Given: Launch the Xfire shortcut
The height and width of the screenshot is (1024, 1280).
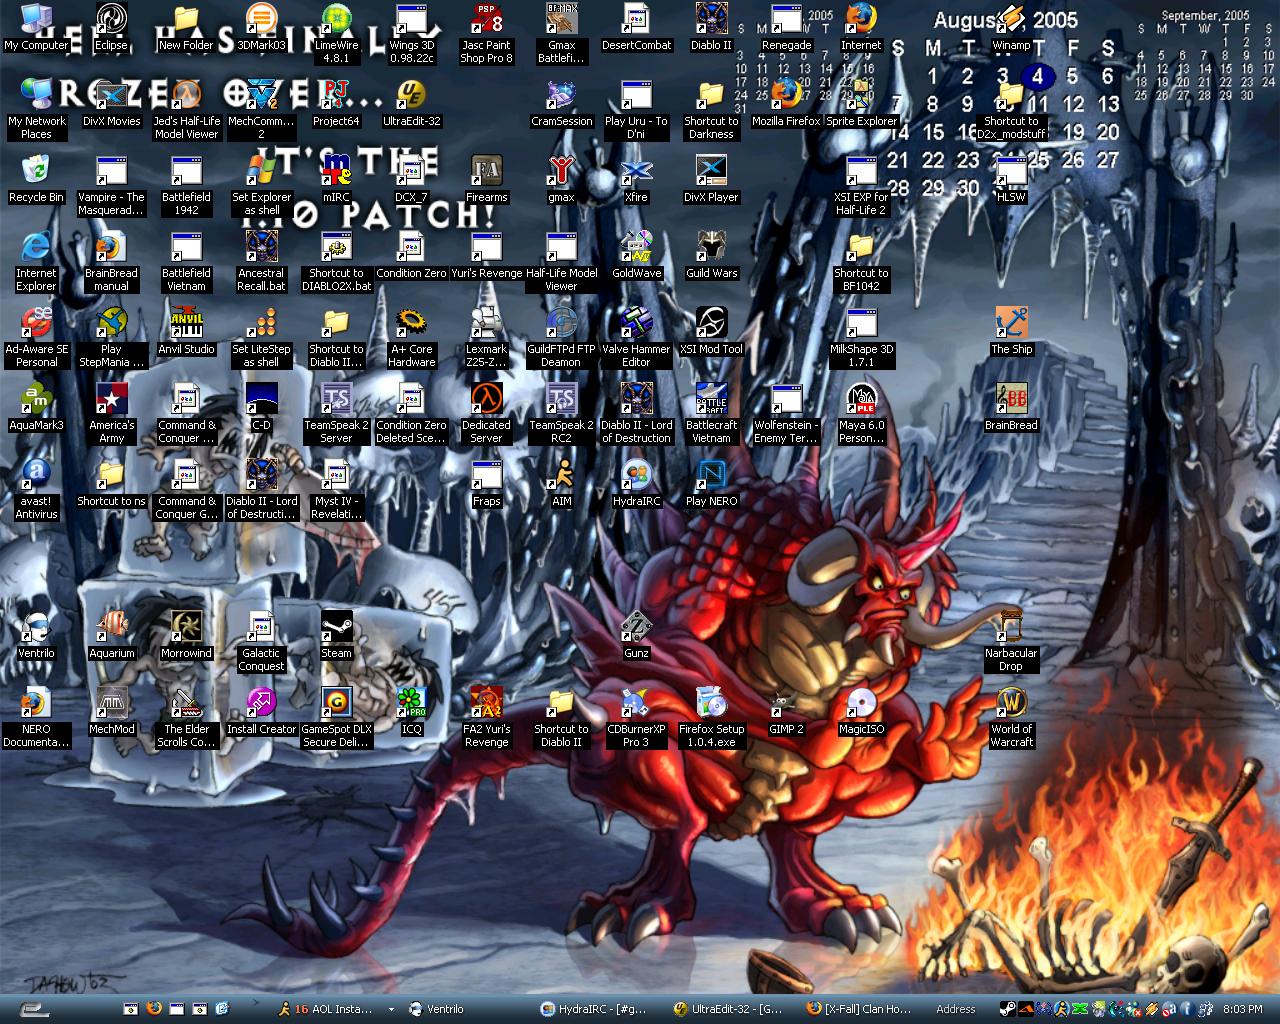Looking at the screenshot, I should [x=636, y=172].
